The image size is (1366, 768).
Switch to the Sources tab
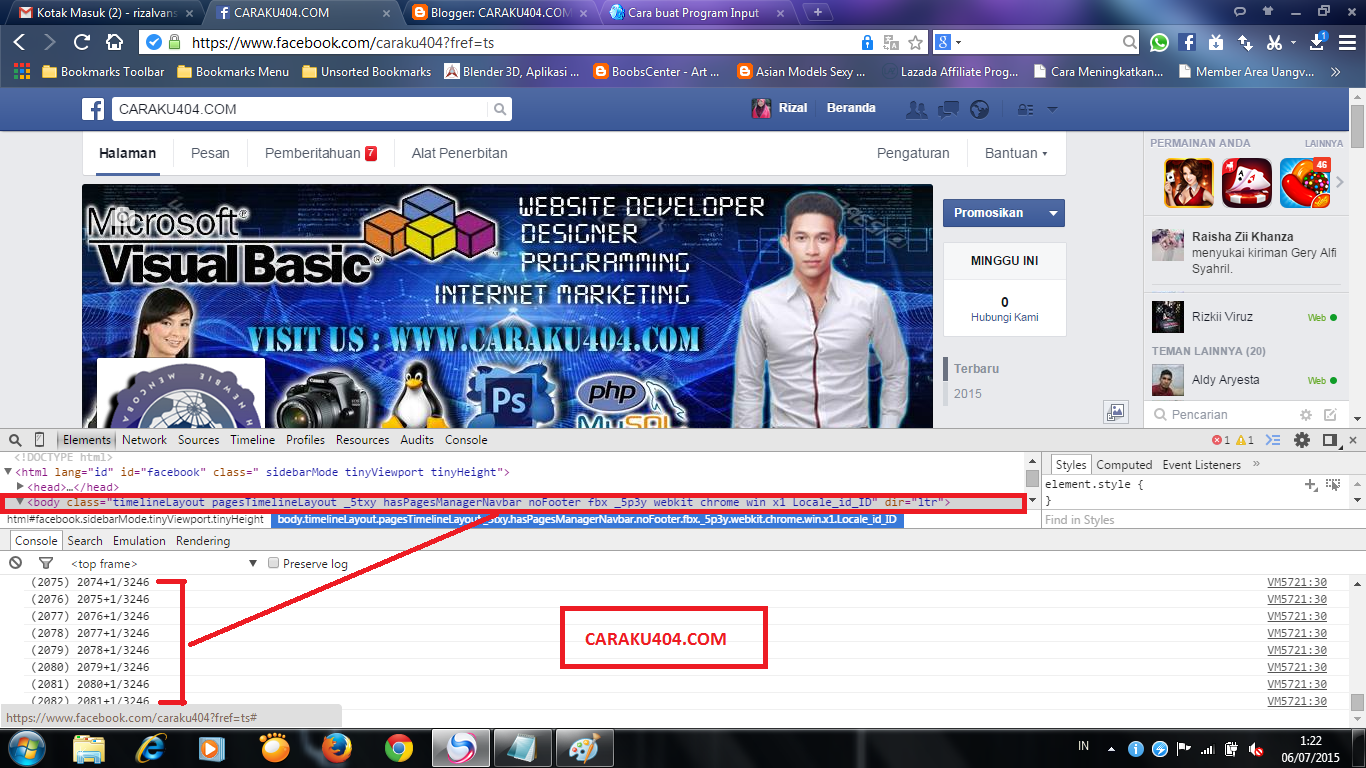point(199,440)
